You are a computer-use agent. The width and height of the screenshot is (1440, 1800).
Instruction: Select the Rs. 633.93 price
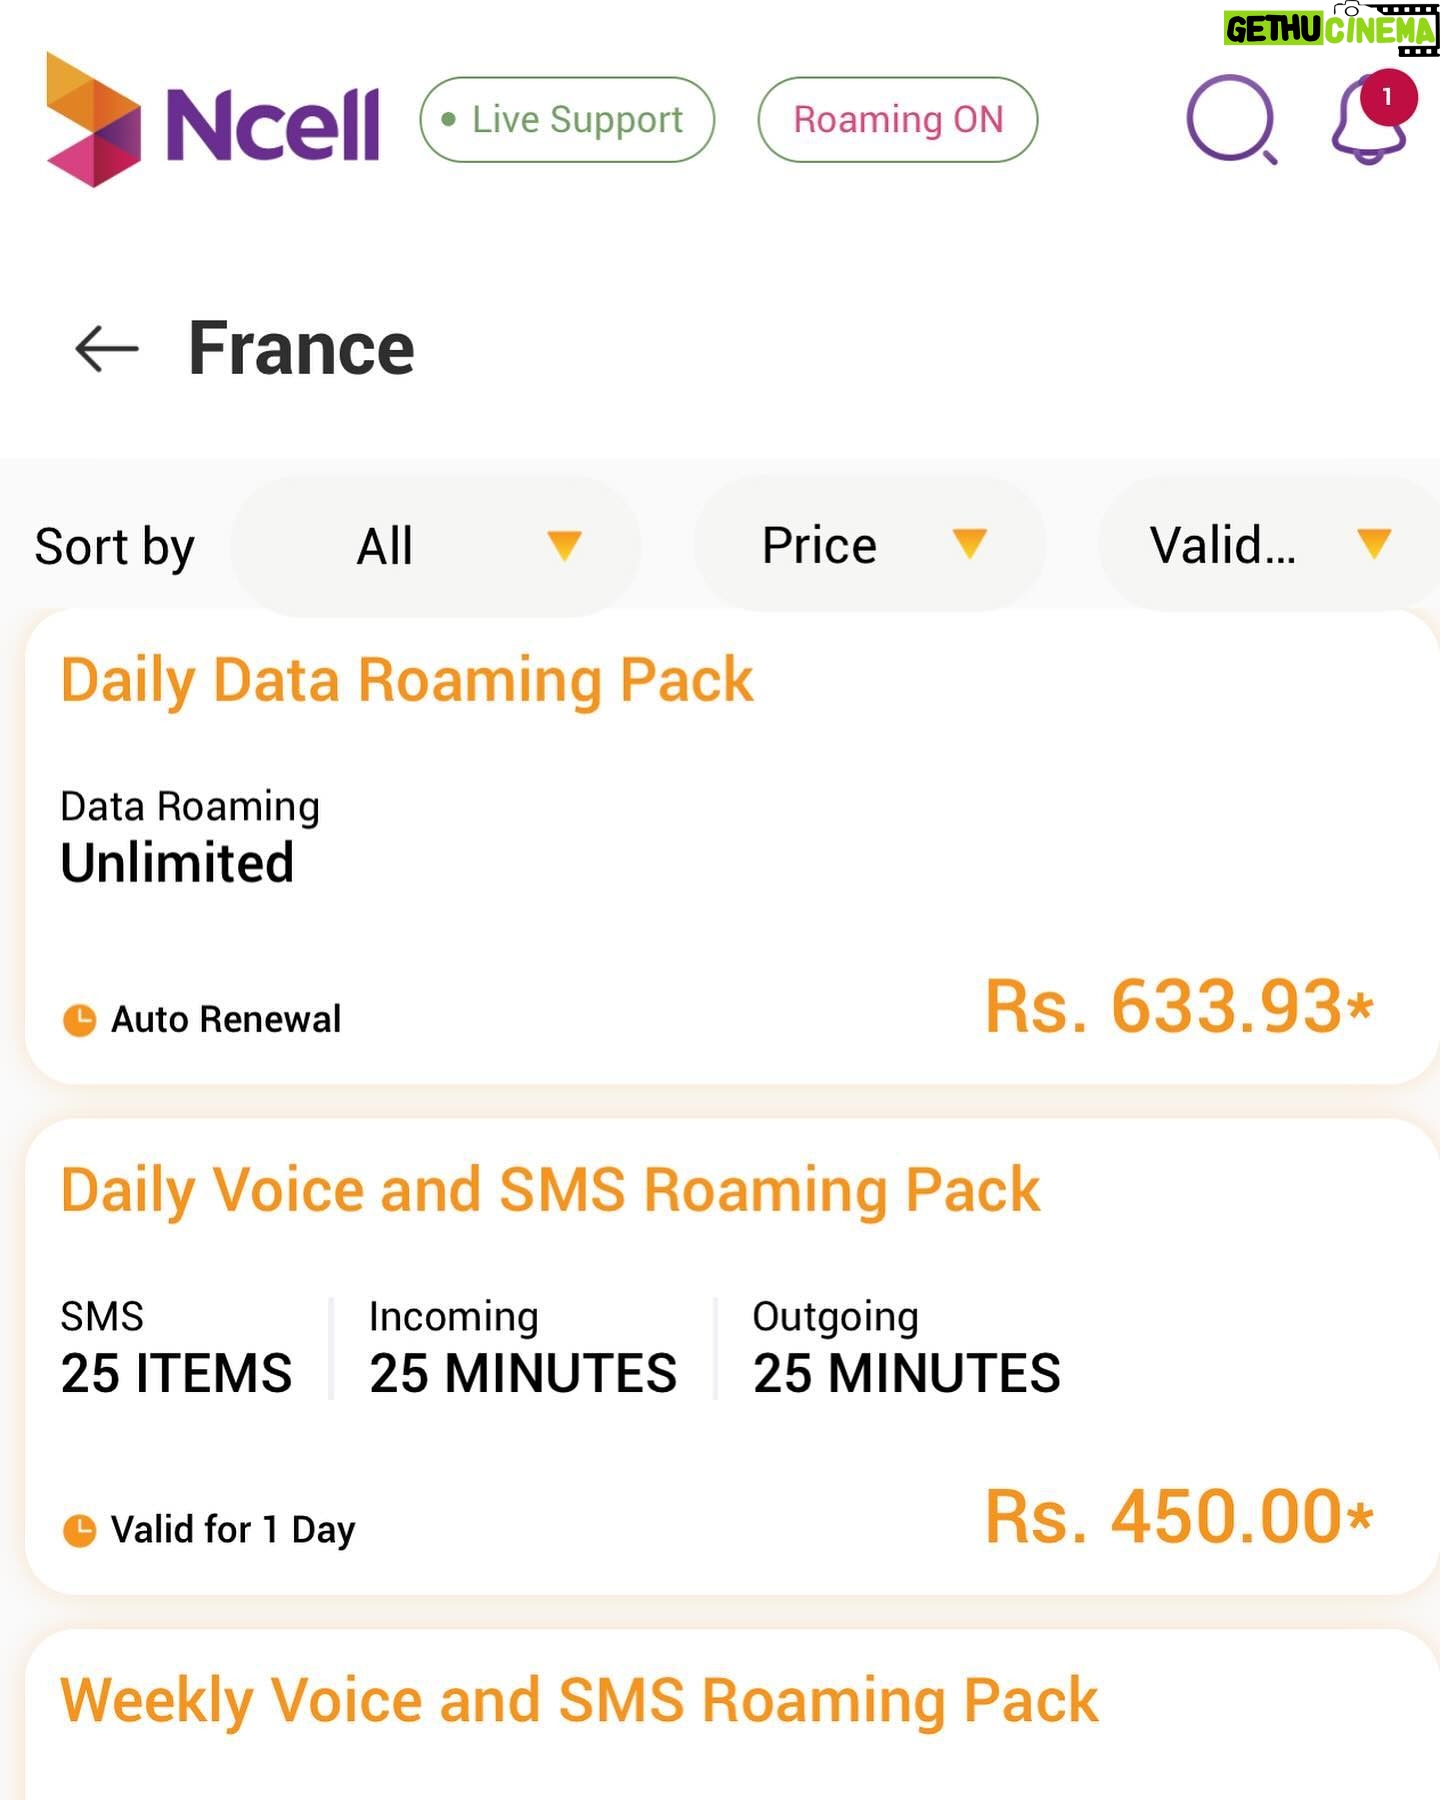[x=1179, y=1007]
